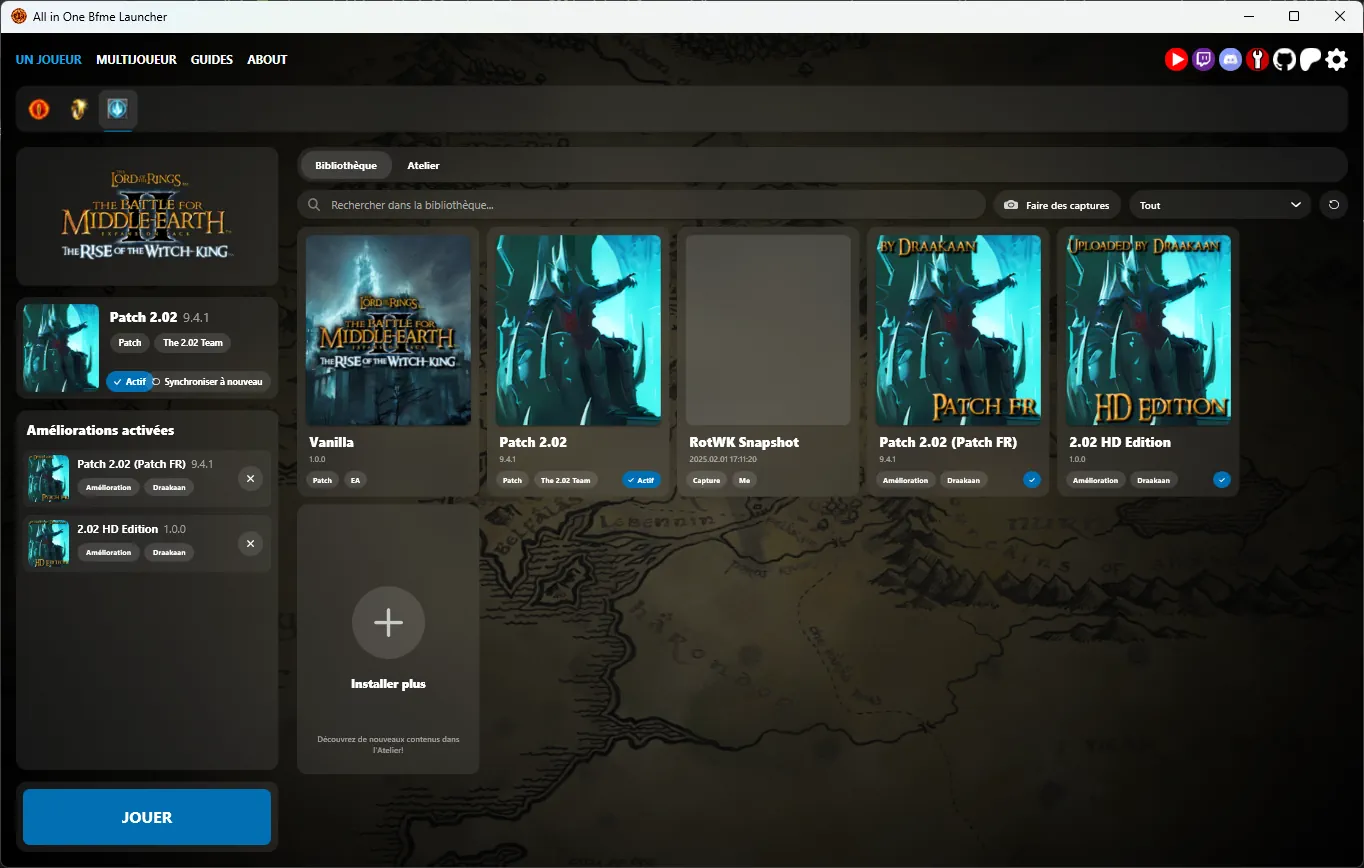Toggle checkmark on Patch 2.02 (Patch FR) card
Image resolution: width=1364 pixels, height=868 pixels.
coord(1031,480)
